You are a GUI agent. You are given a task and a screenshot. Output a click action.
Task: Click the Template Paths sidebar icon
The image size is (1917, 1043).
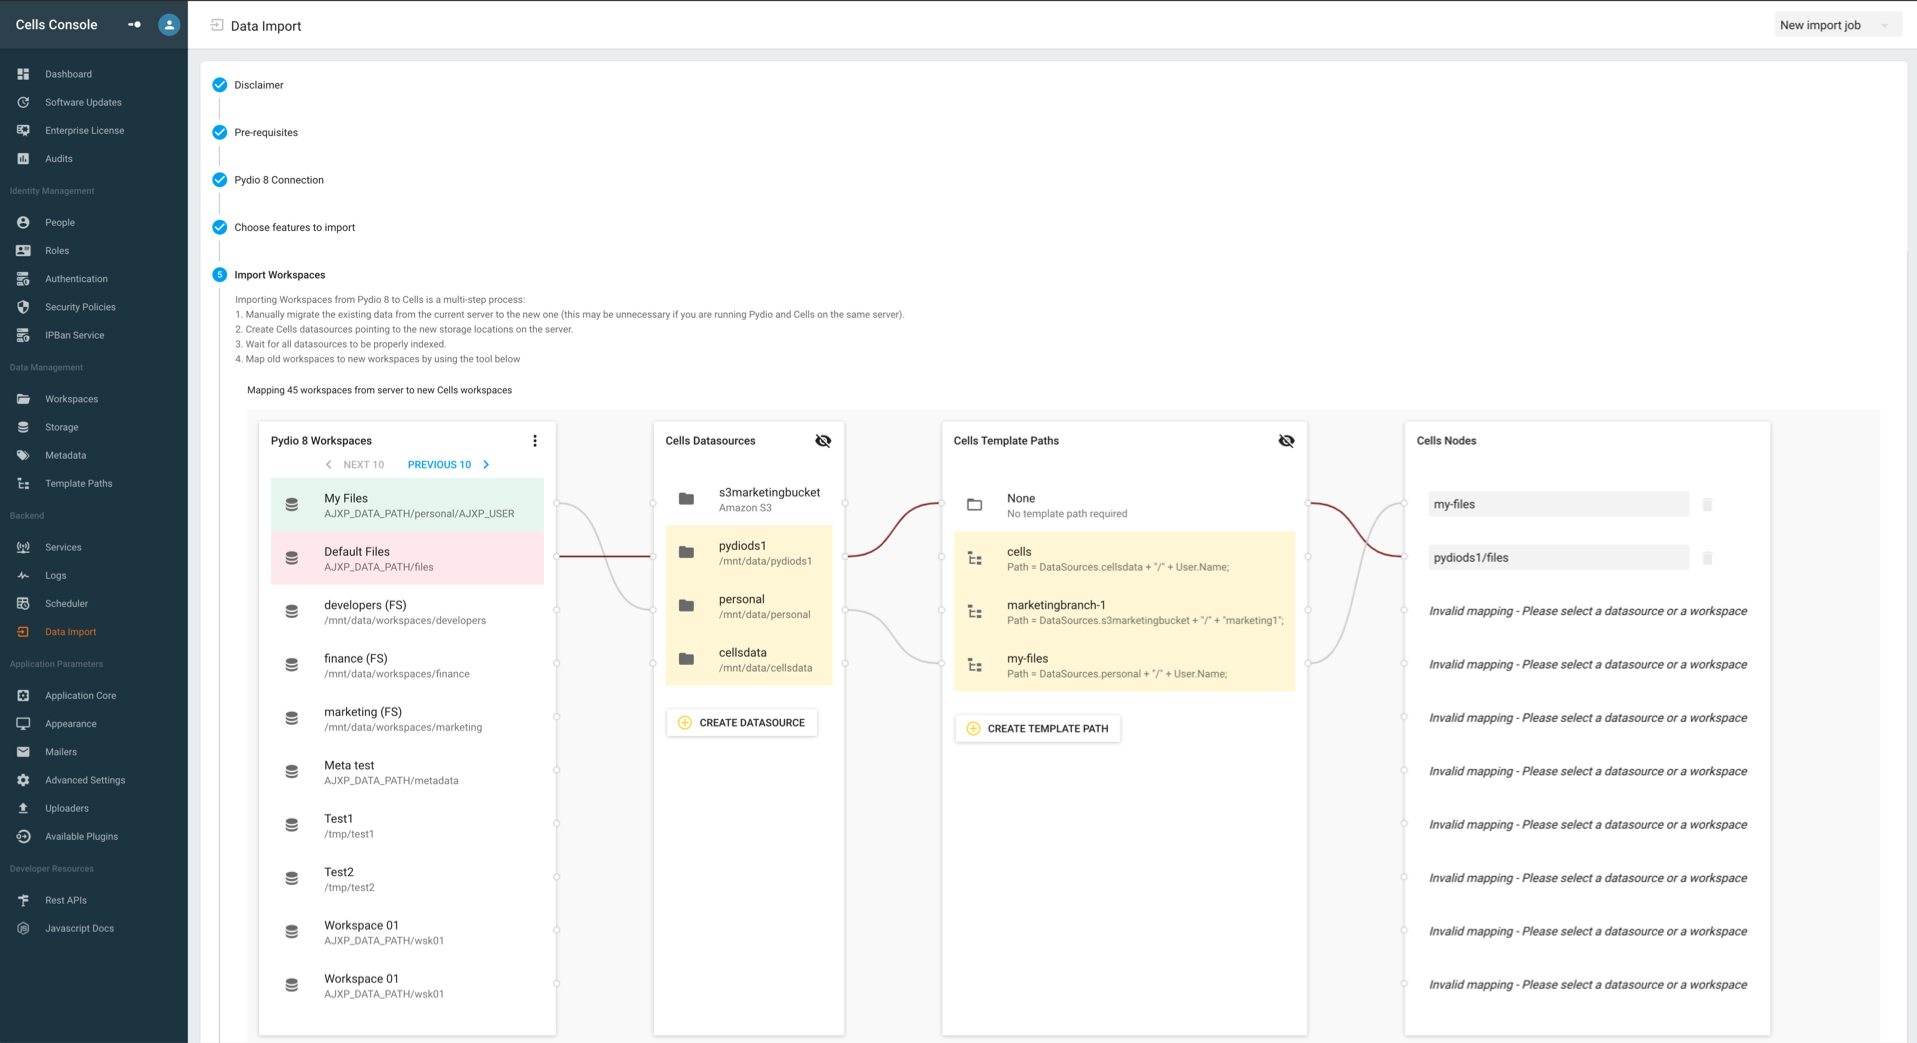click(x=23, y=483)
